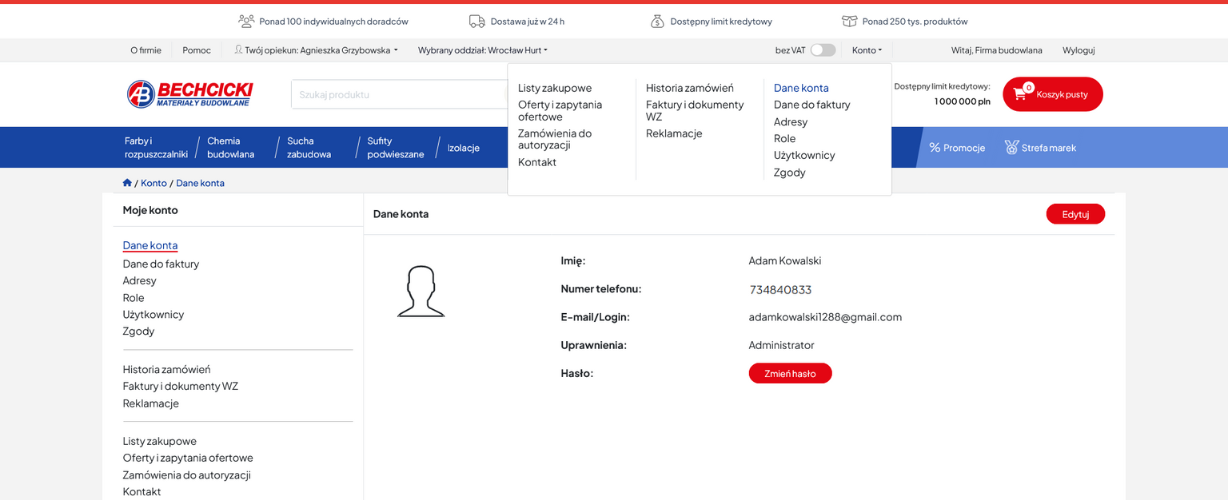Select Oferty i zapytania ofertowe in Konto menu
Screen dimensions: 1228x500
[560, 110]
